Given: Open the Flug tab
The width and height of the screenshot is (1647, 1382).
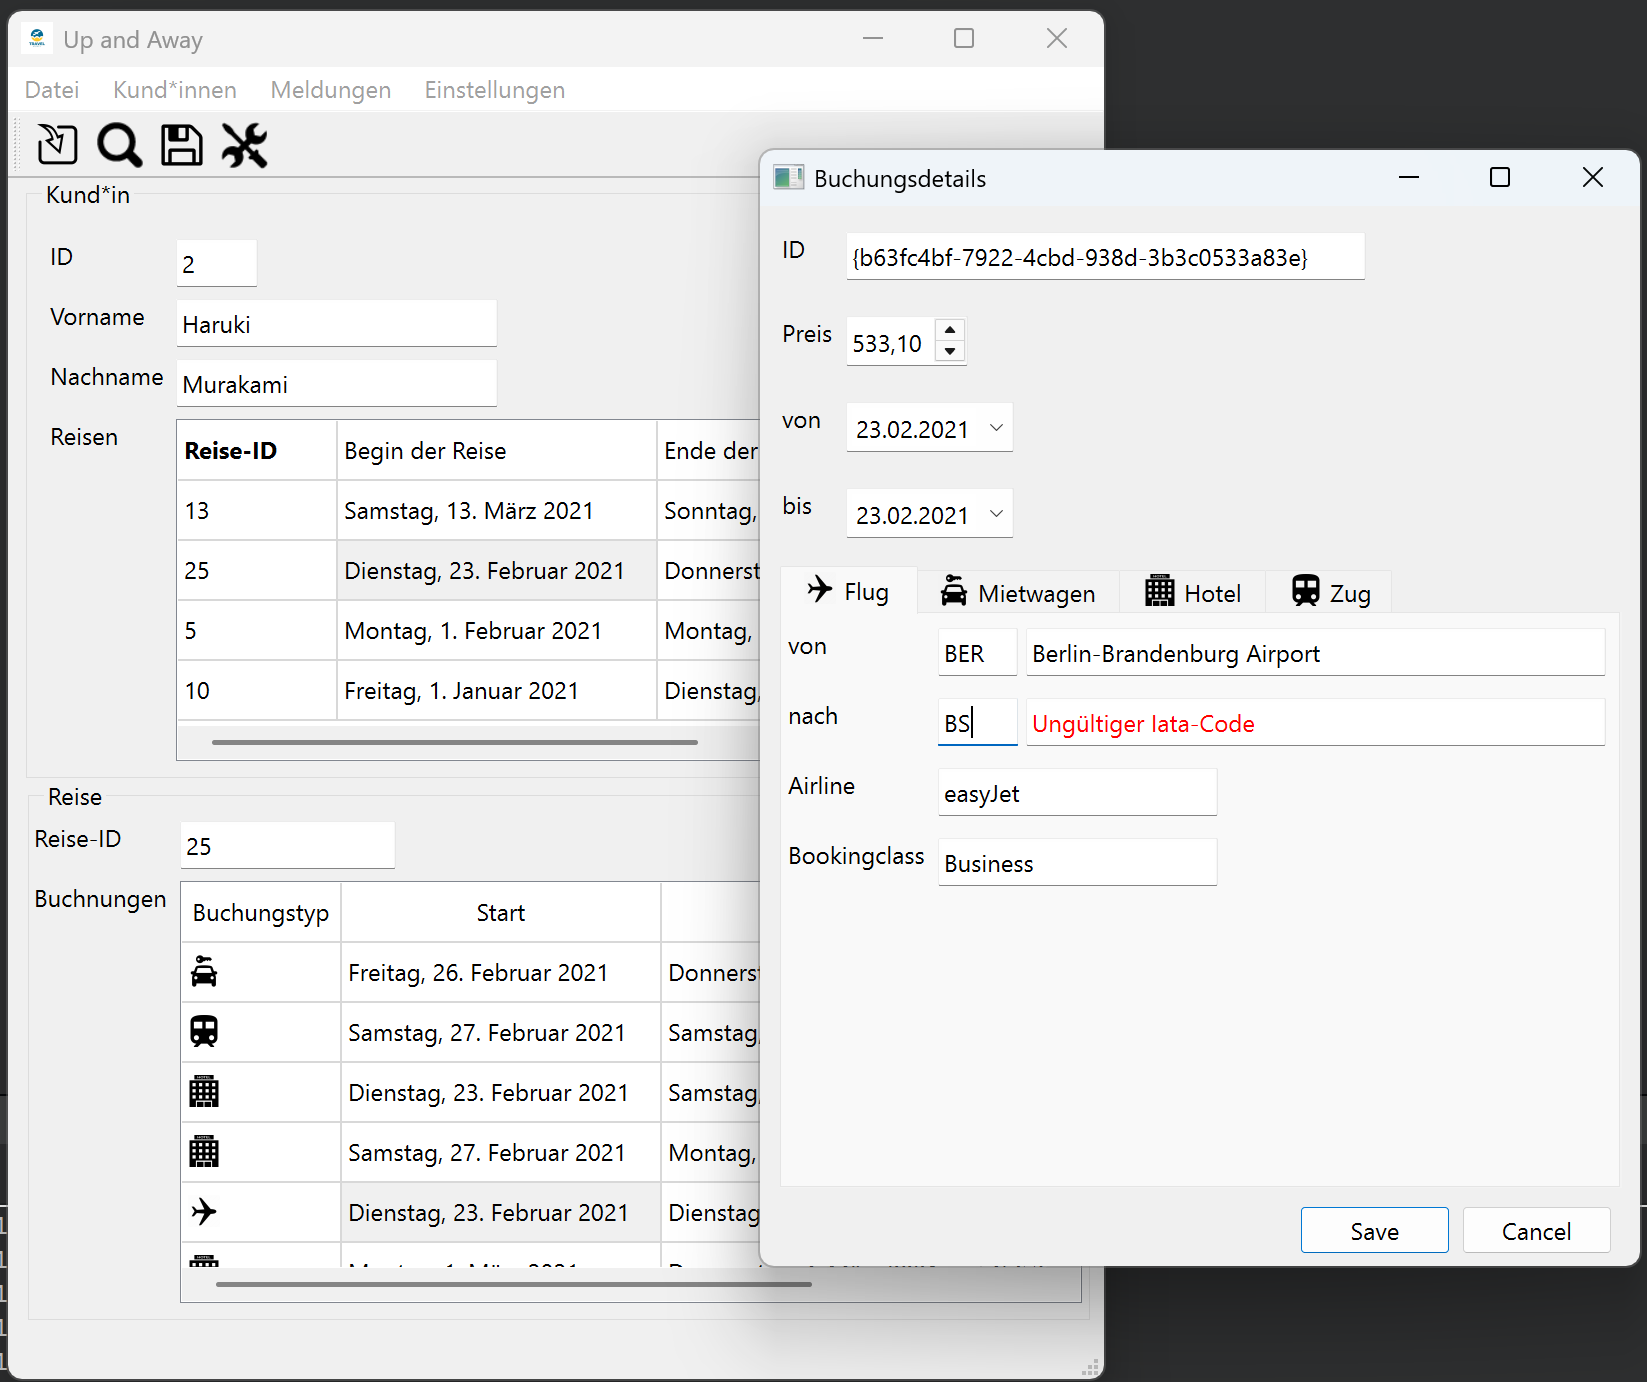Looking at the screenshot, I should pyautogui.click(x=848, y=591).
